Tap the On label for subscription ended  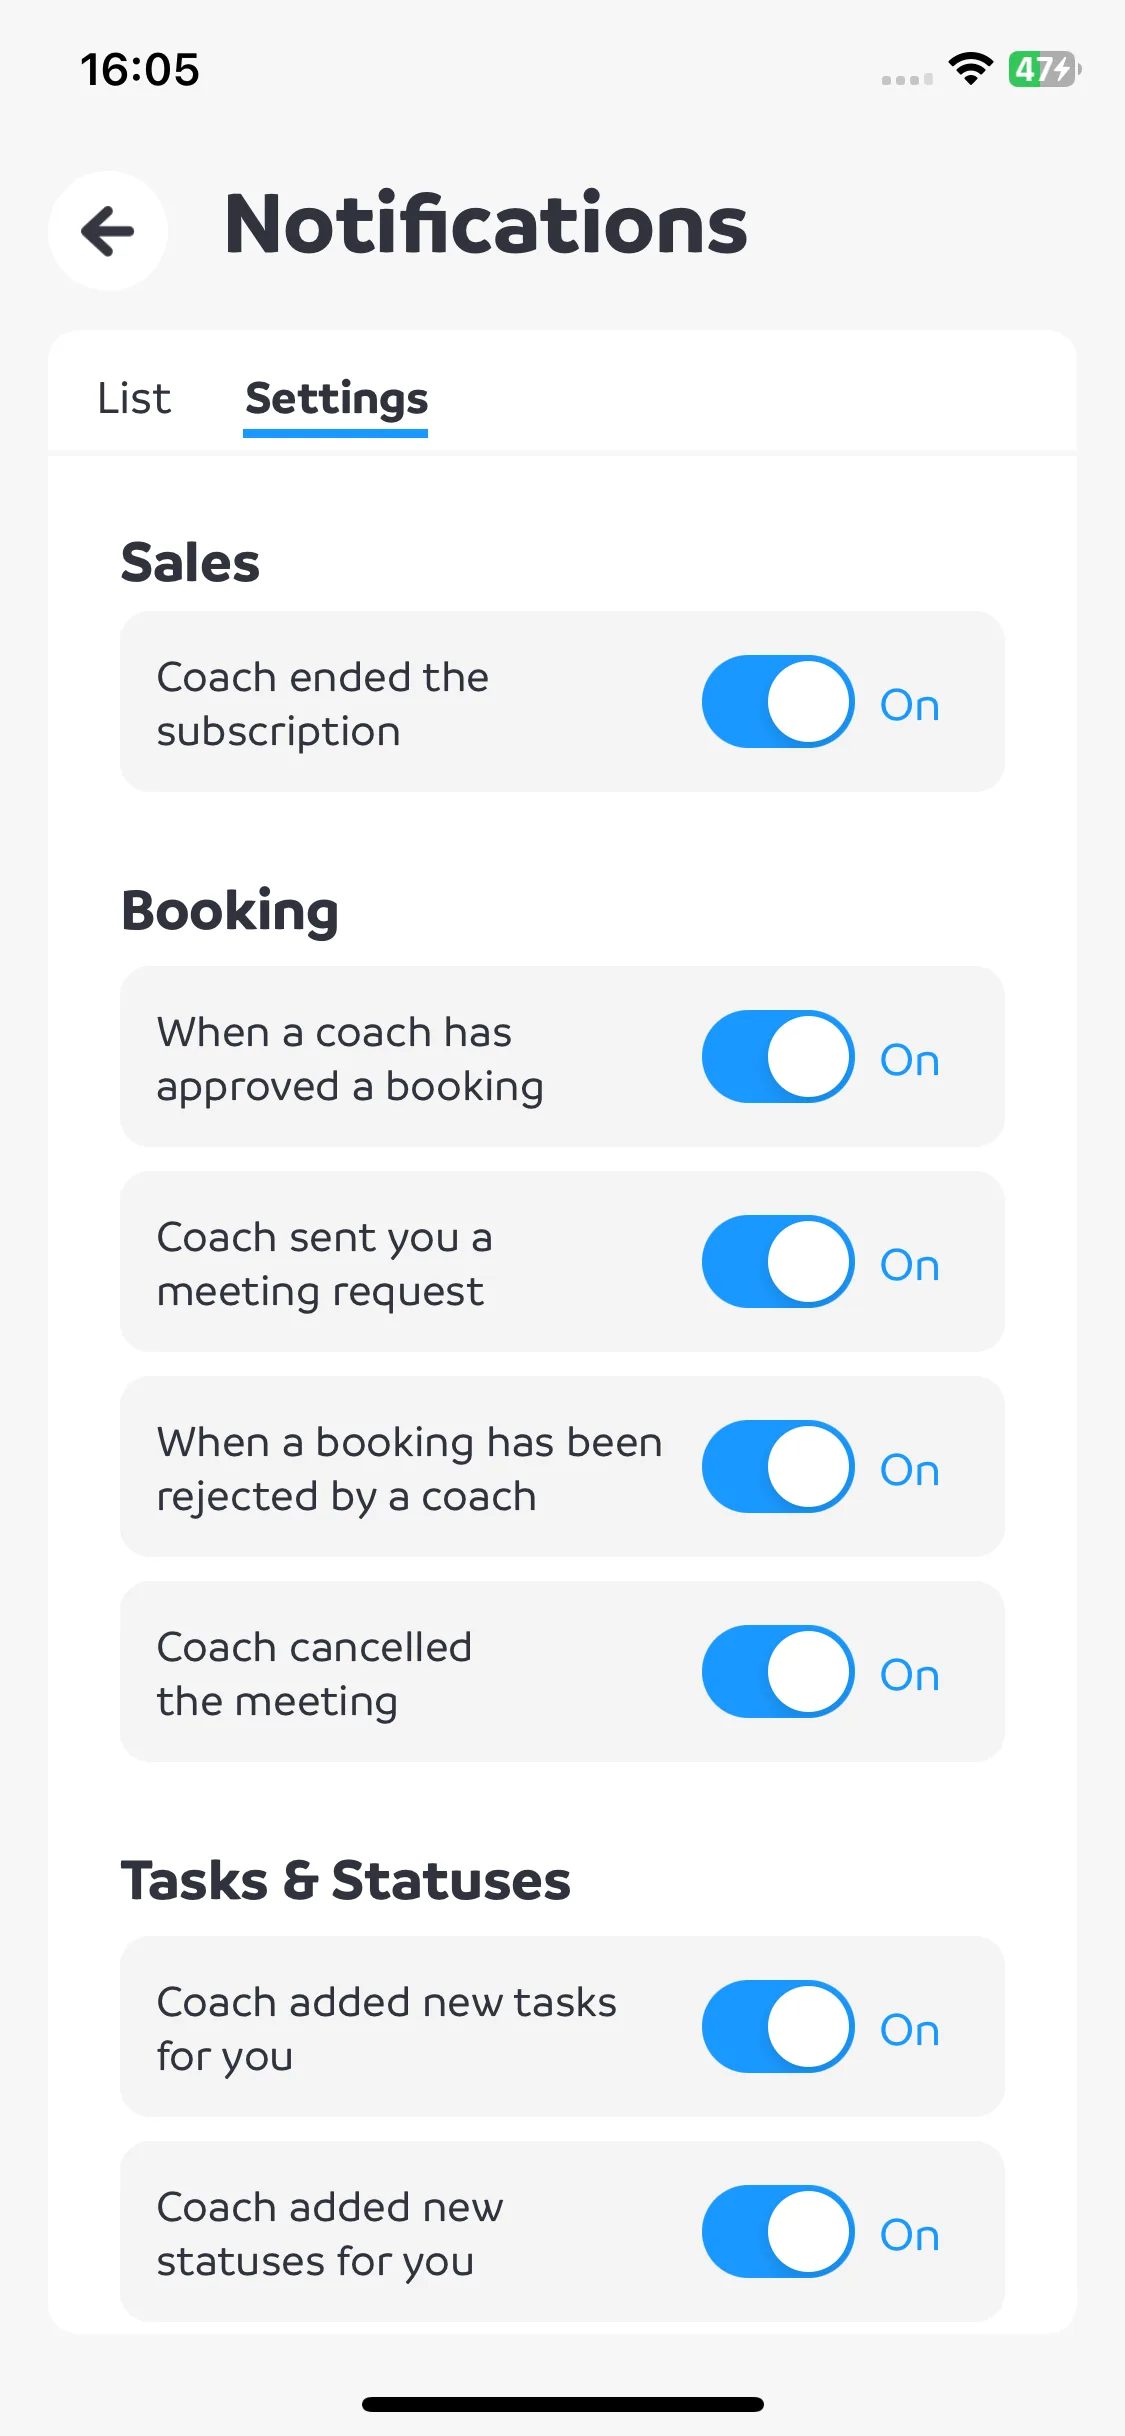click(910, 705)
